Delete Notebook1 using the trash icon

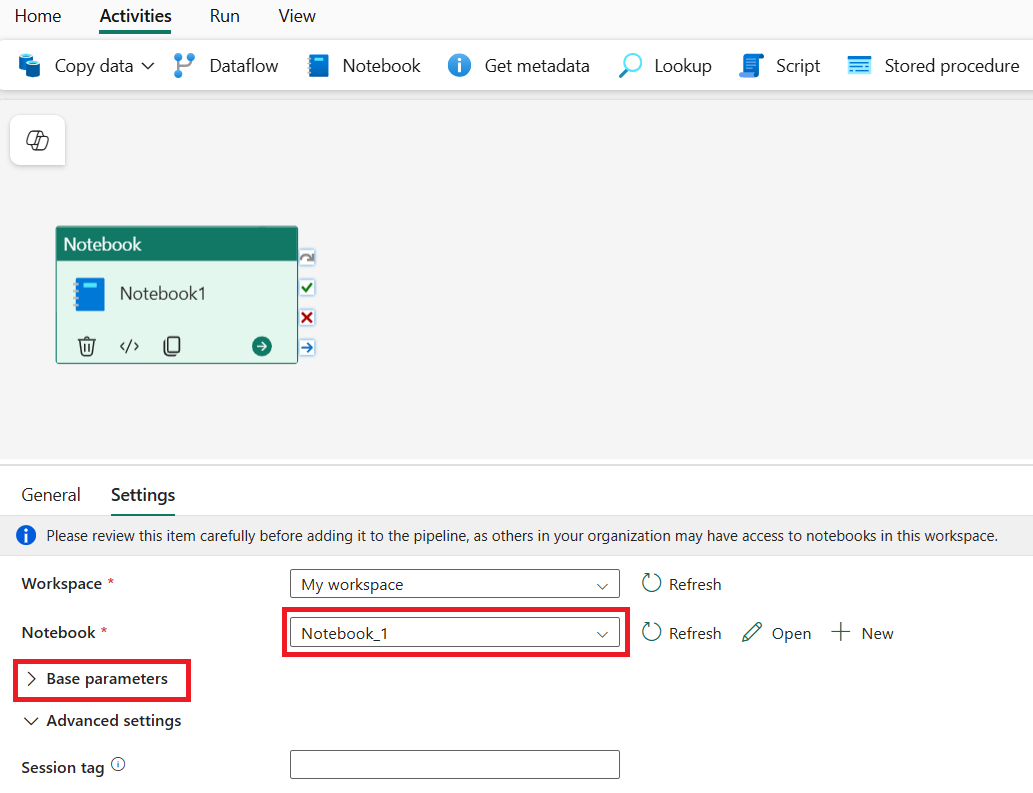(x=87, y=346)
